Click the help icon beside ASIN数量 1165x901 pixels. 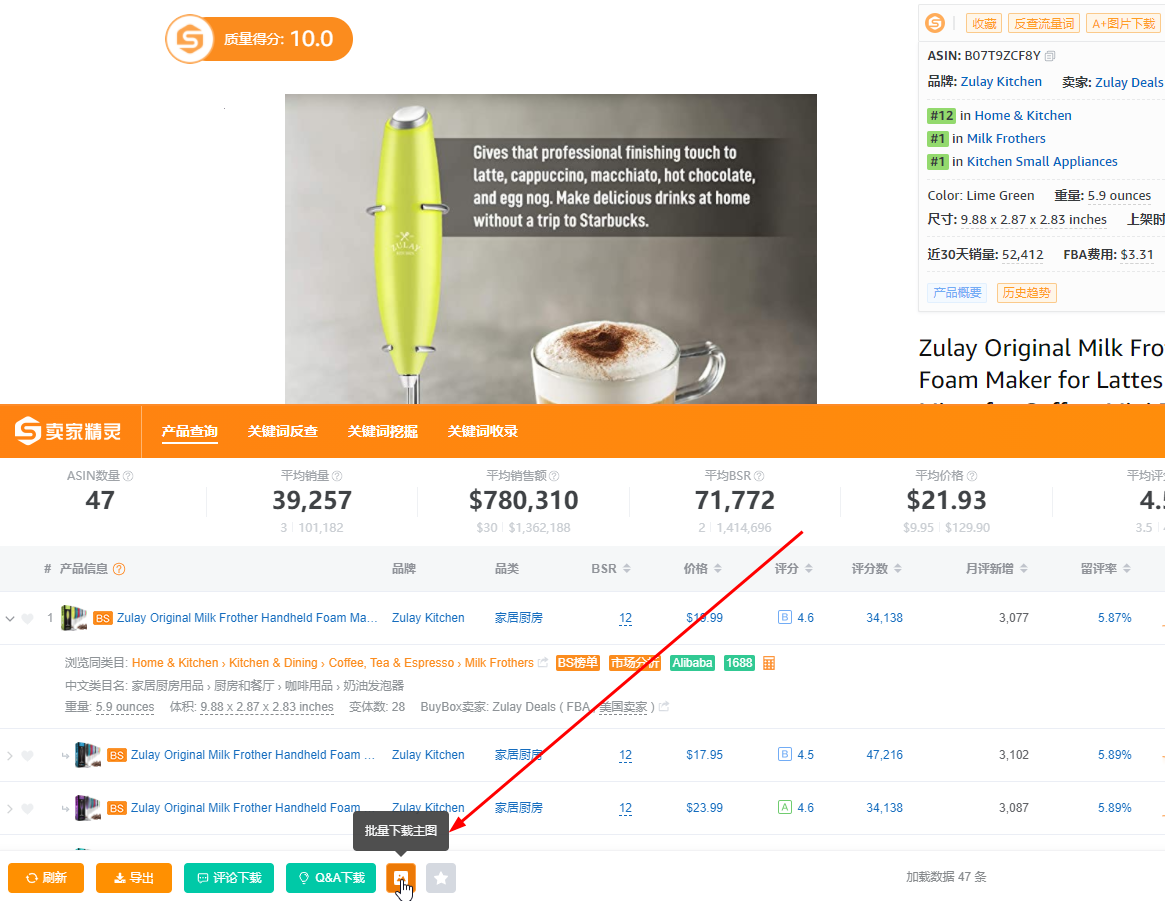coord(128,476)
